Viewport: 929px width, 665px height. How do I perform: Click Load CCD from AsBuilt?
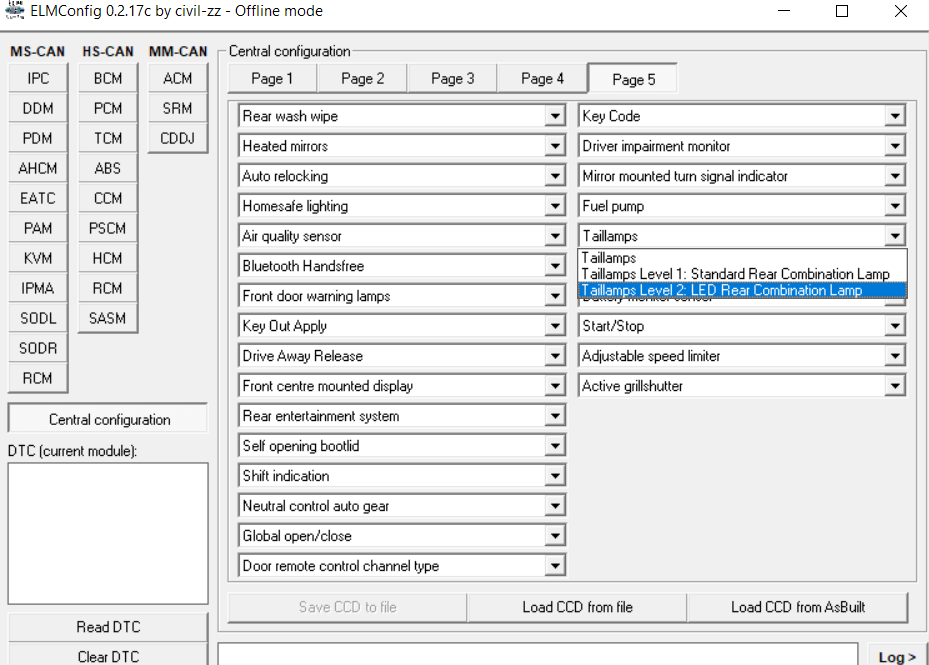coord(796,607)
